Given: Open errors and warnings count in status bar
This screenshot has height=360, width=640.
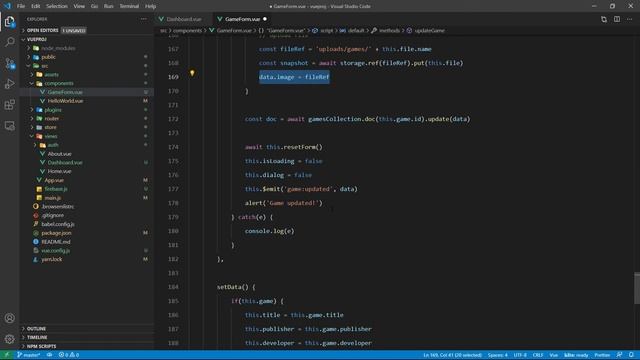Looking at the screenshot, I should tap(69, 355).
